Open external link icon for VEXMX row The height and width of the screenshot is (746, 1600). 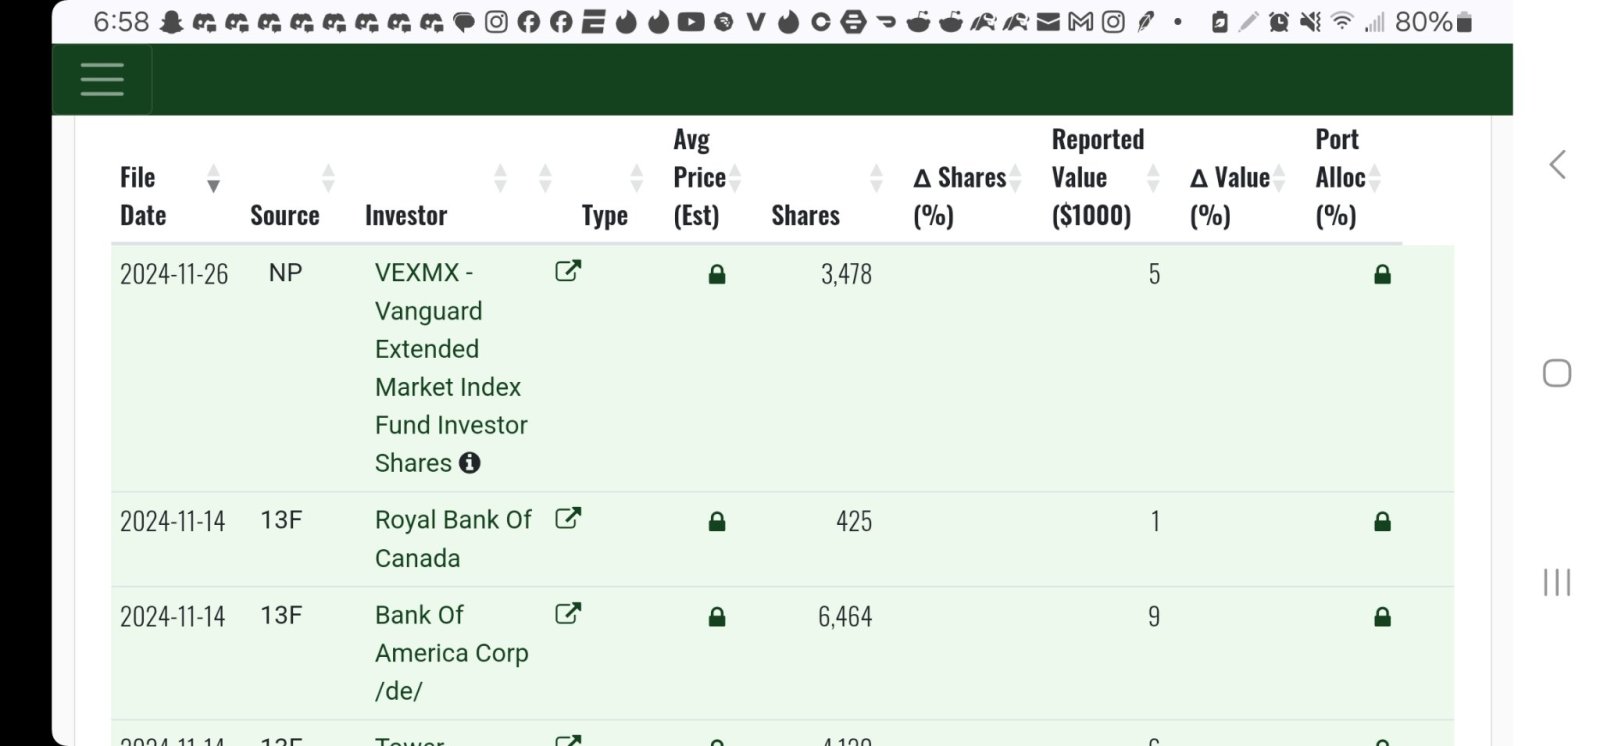point(568,271)
